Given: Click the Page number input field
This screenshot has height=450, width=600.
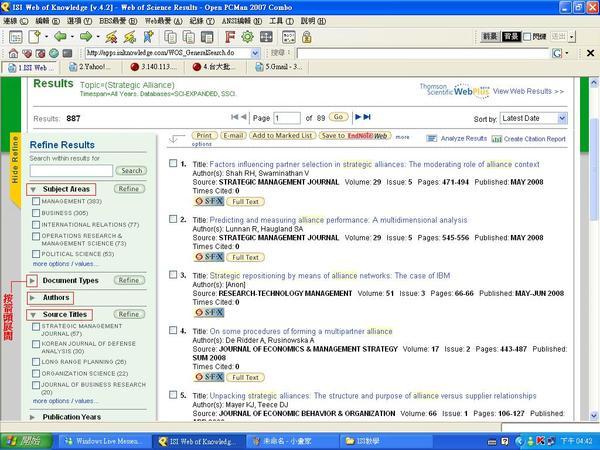Looking at the screenshot, I should pos(287,118).
